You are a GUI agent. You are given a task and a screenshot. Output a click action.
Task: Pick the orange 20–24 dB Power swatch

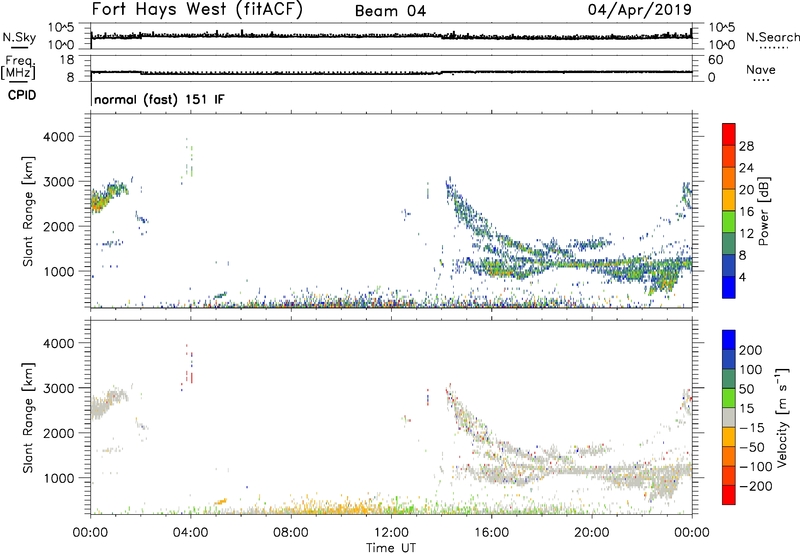point(729,178)
